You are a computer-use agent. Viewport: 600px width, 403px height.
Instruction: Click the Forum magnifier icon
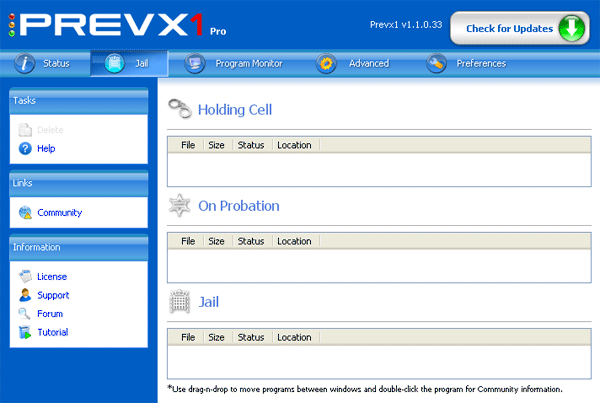coord(24,314)
